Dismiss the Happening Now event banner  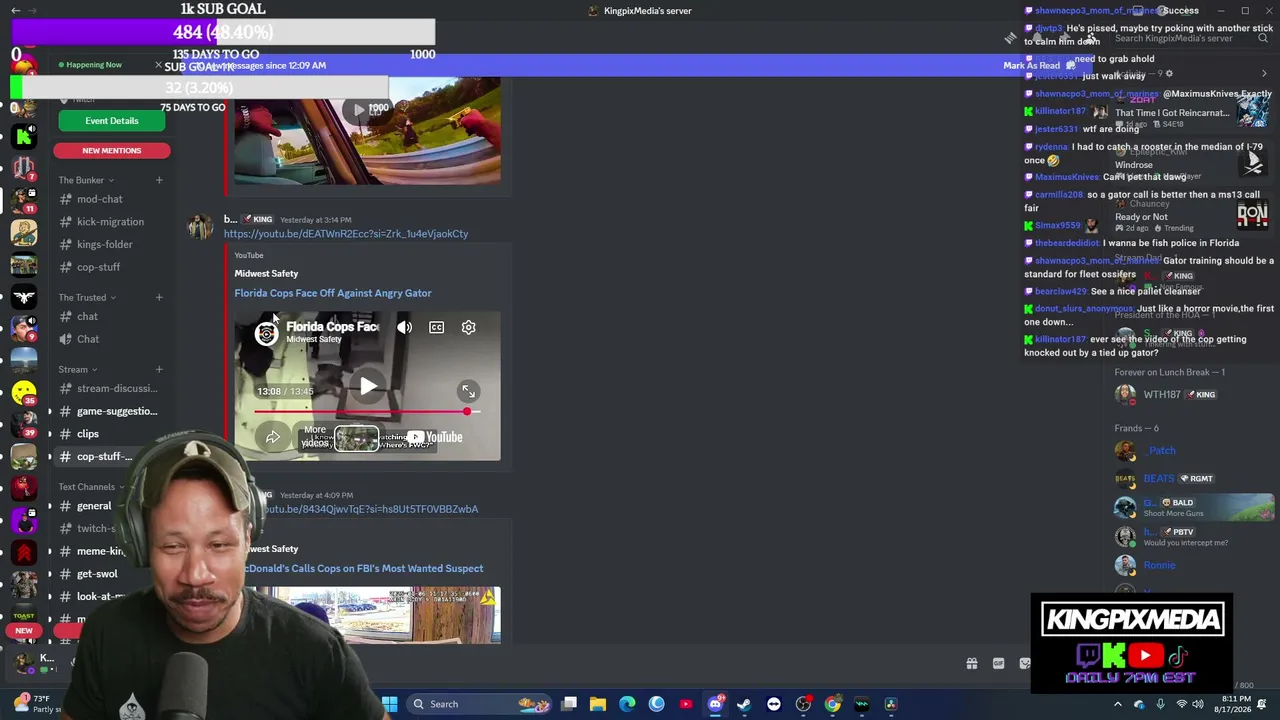click(158, 65)
